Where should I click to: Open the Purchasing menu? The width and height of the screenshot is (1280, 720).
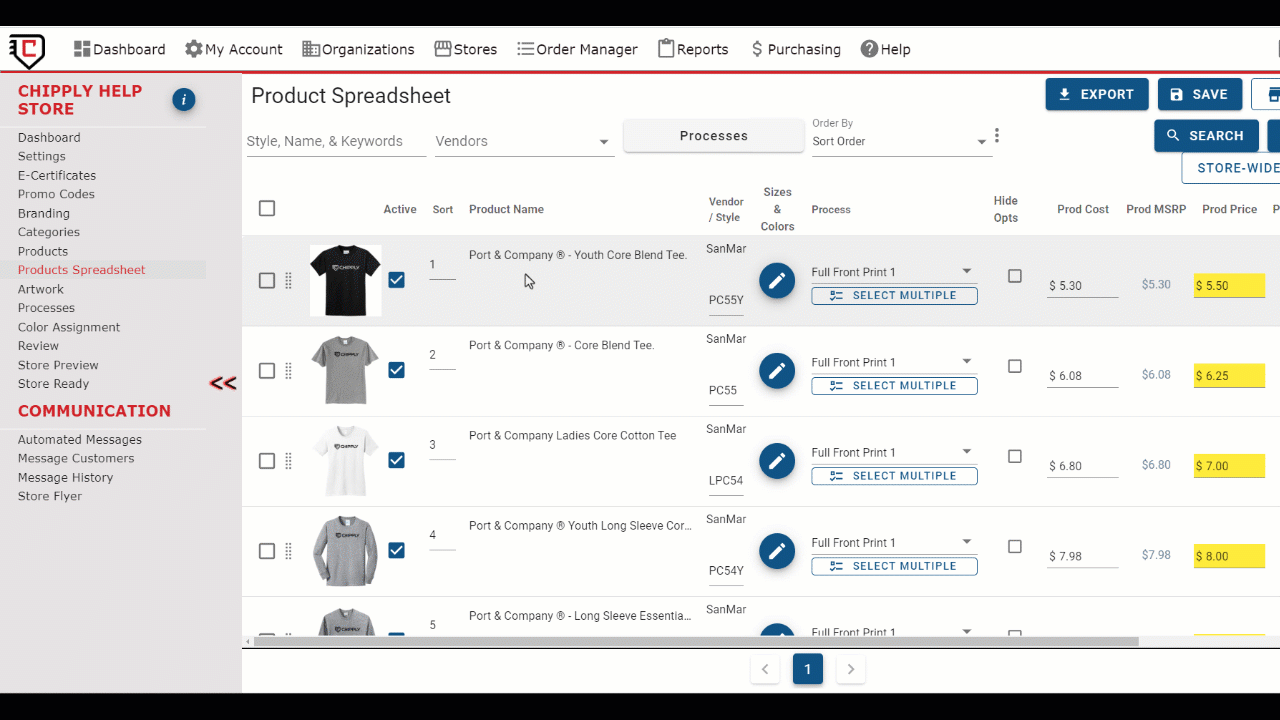(x=795, y=49)
